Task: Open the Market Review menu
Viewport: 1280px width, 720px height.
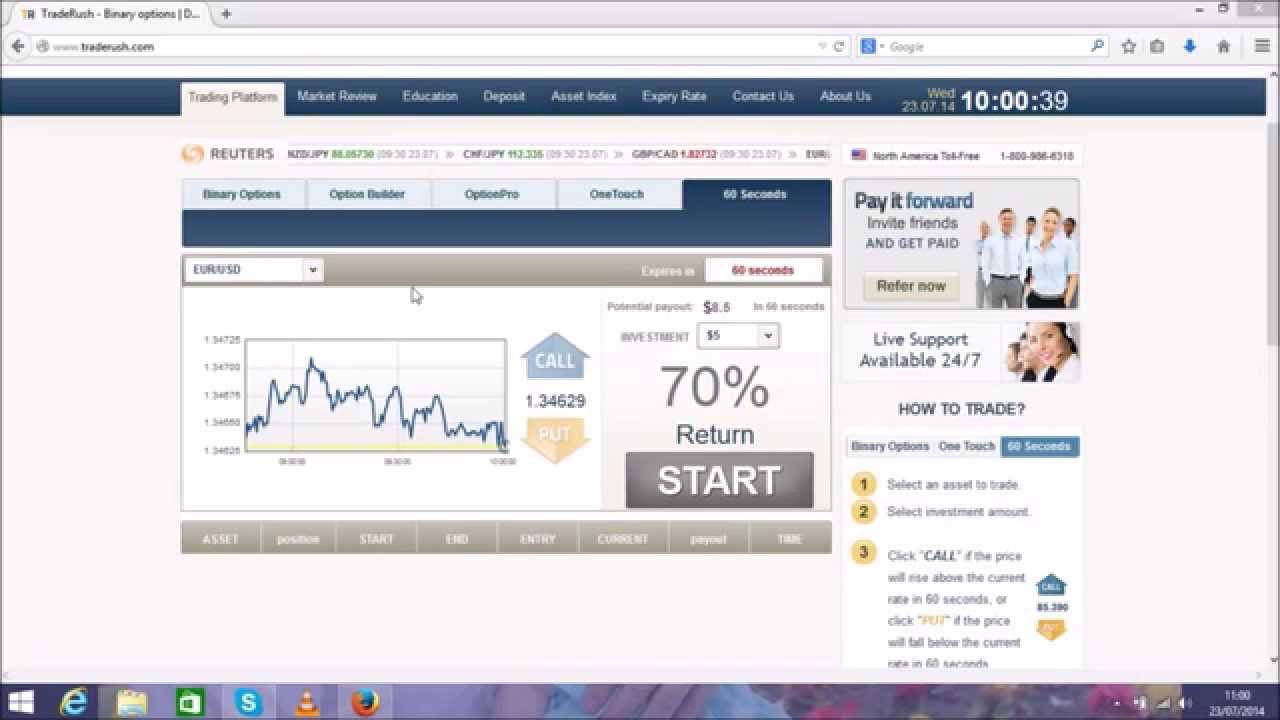Action: 337,96
